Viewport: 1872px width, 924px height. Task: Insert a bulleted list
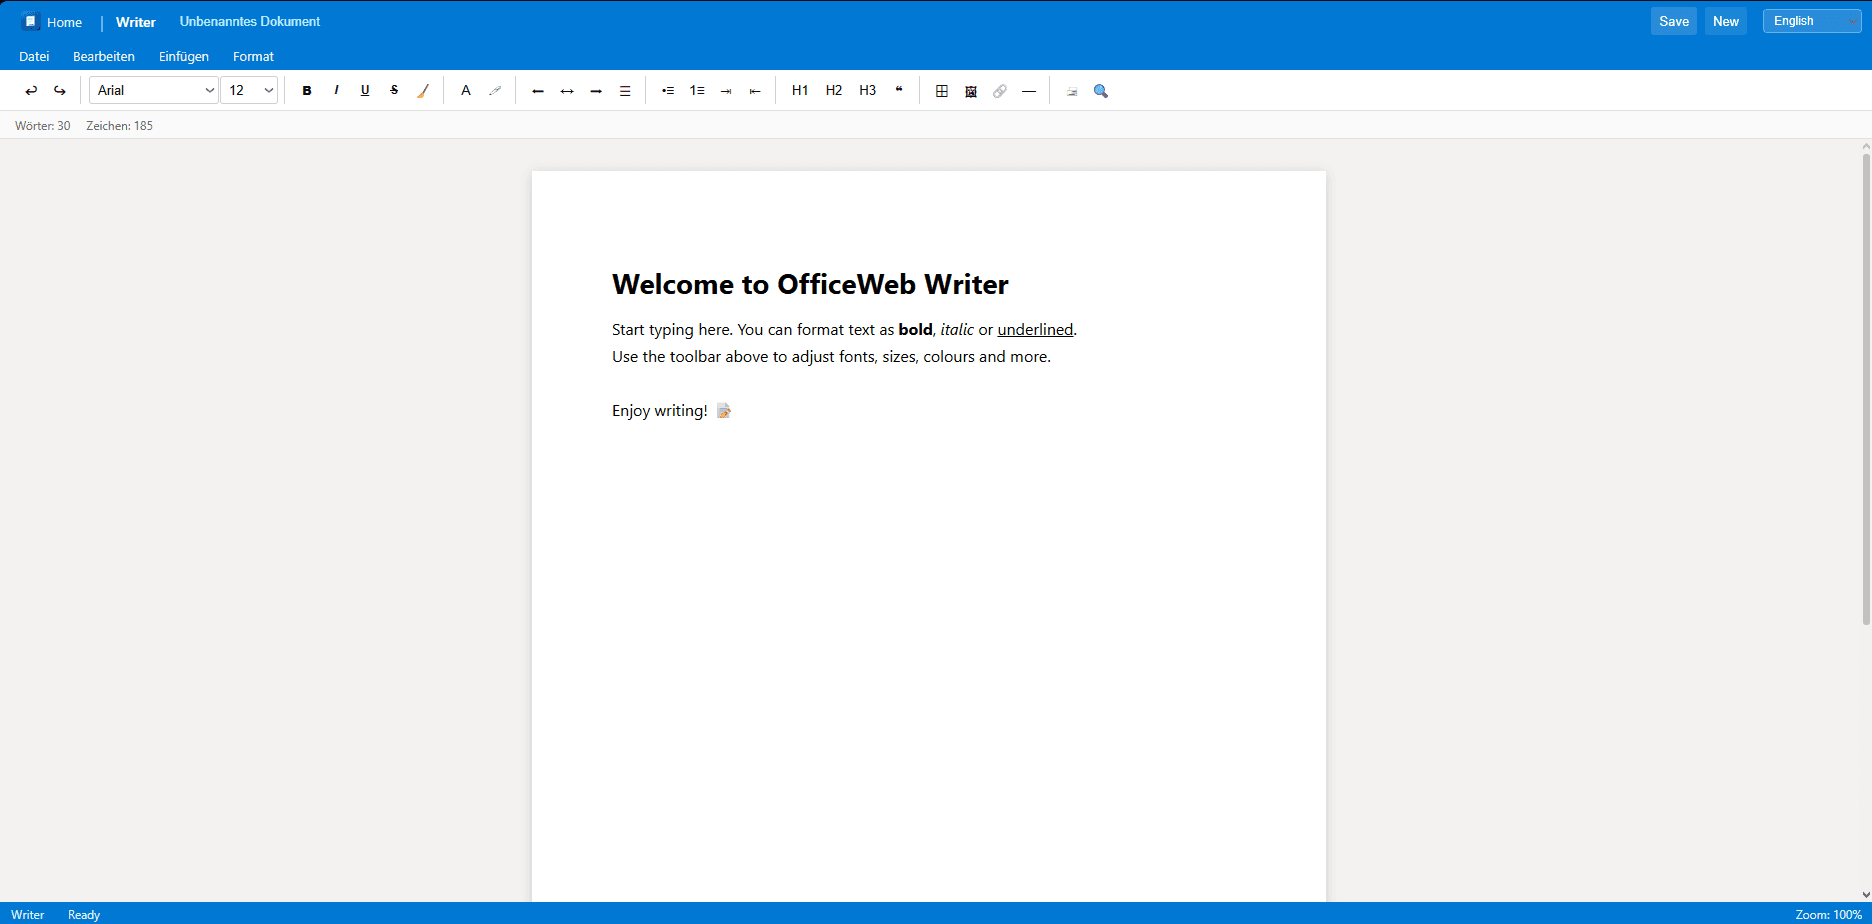coord(667,90)
